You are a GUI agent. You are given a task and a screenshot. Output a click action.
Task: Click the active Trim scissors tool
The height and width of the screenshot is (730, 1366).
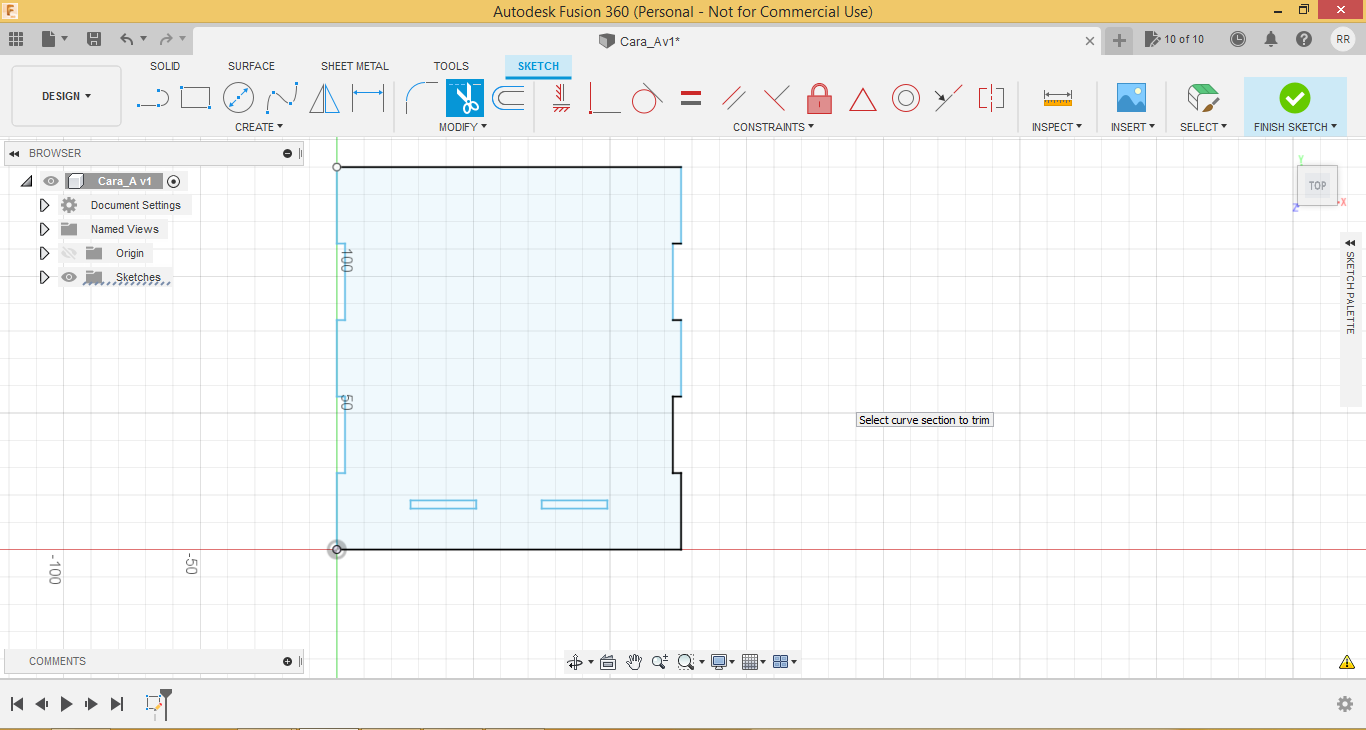coord(465,98)
